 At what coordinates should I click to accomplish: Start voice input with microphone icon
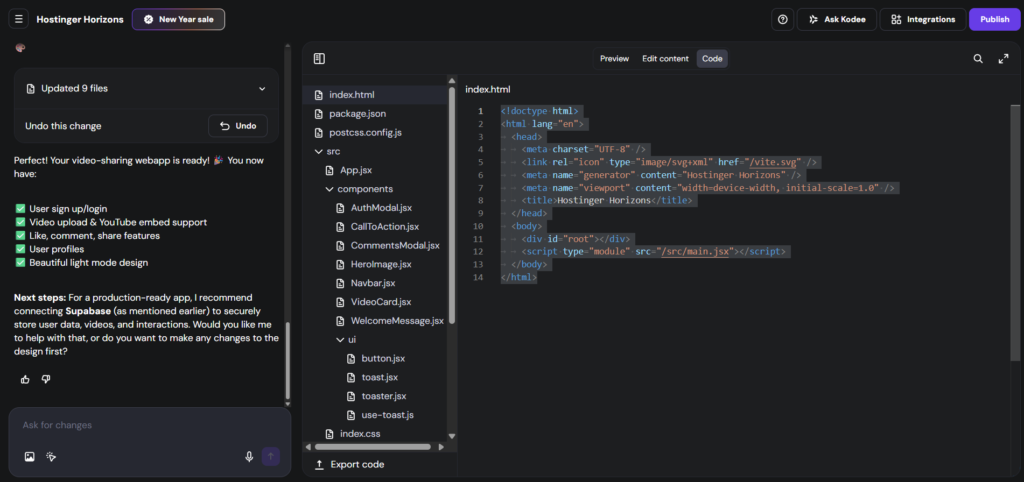249,457
